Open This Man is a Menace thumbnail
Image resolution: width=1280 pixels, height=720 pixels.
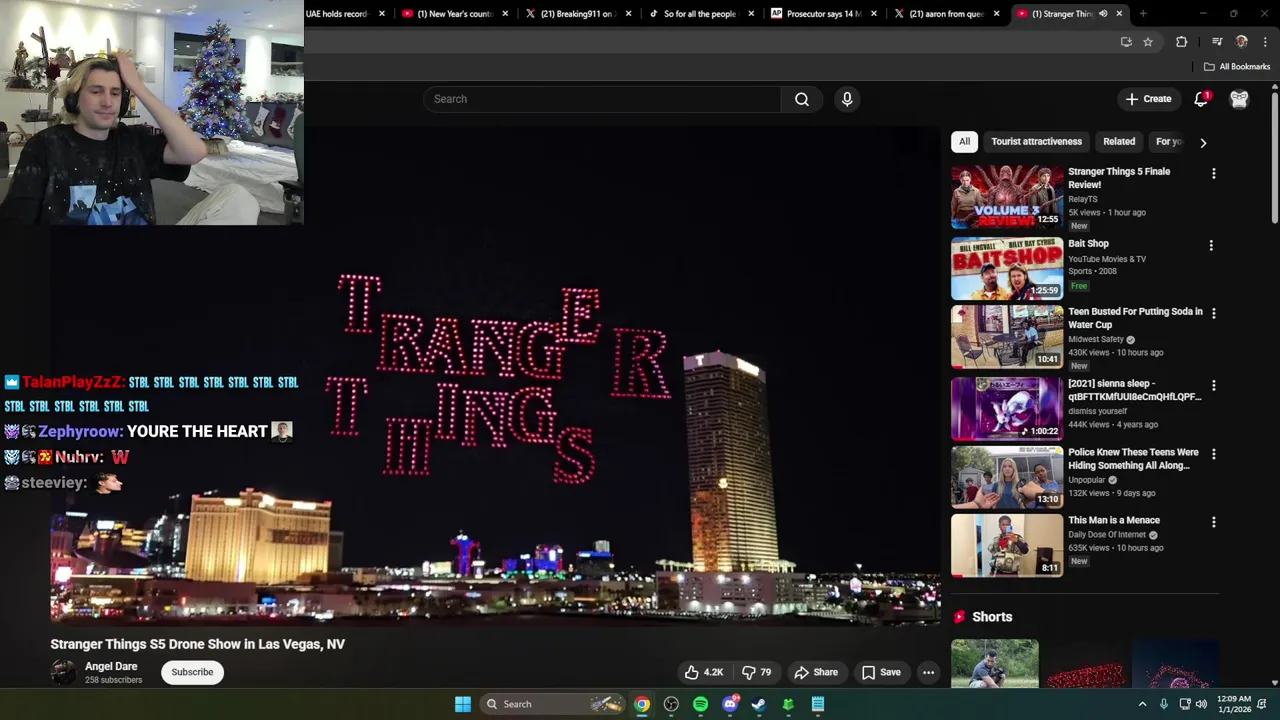[x=1007, y=545]
